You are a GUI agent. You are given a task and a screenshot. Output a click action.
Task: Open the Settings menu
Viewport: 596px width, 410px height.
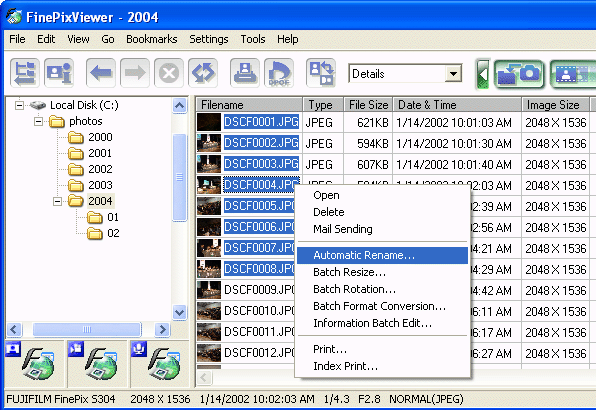[x=209, y=39]
